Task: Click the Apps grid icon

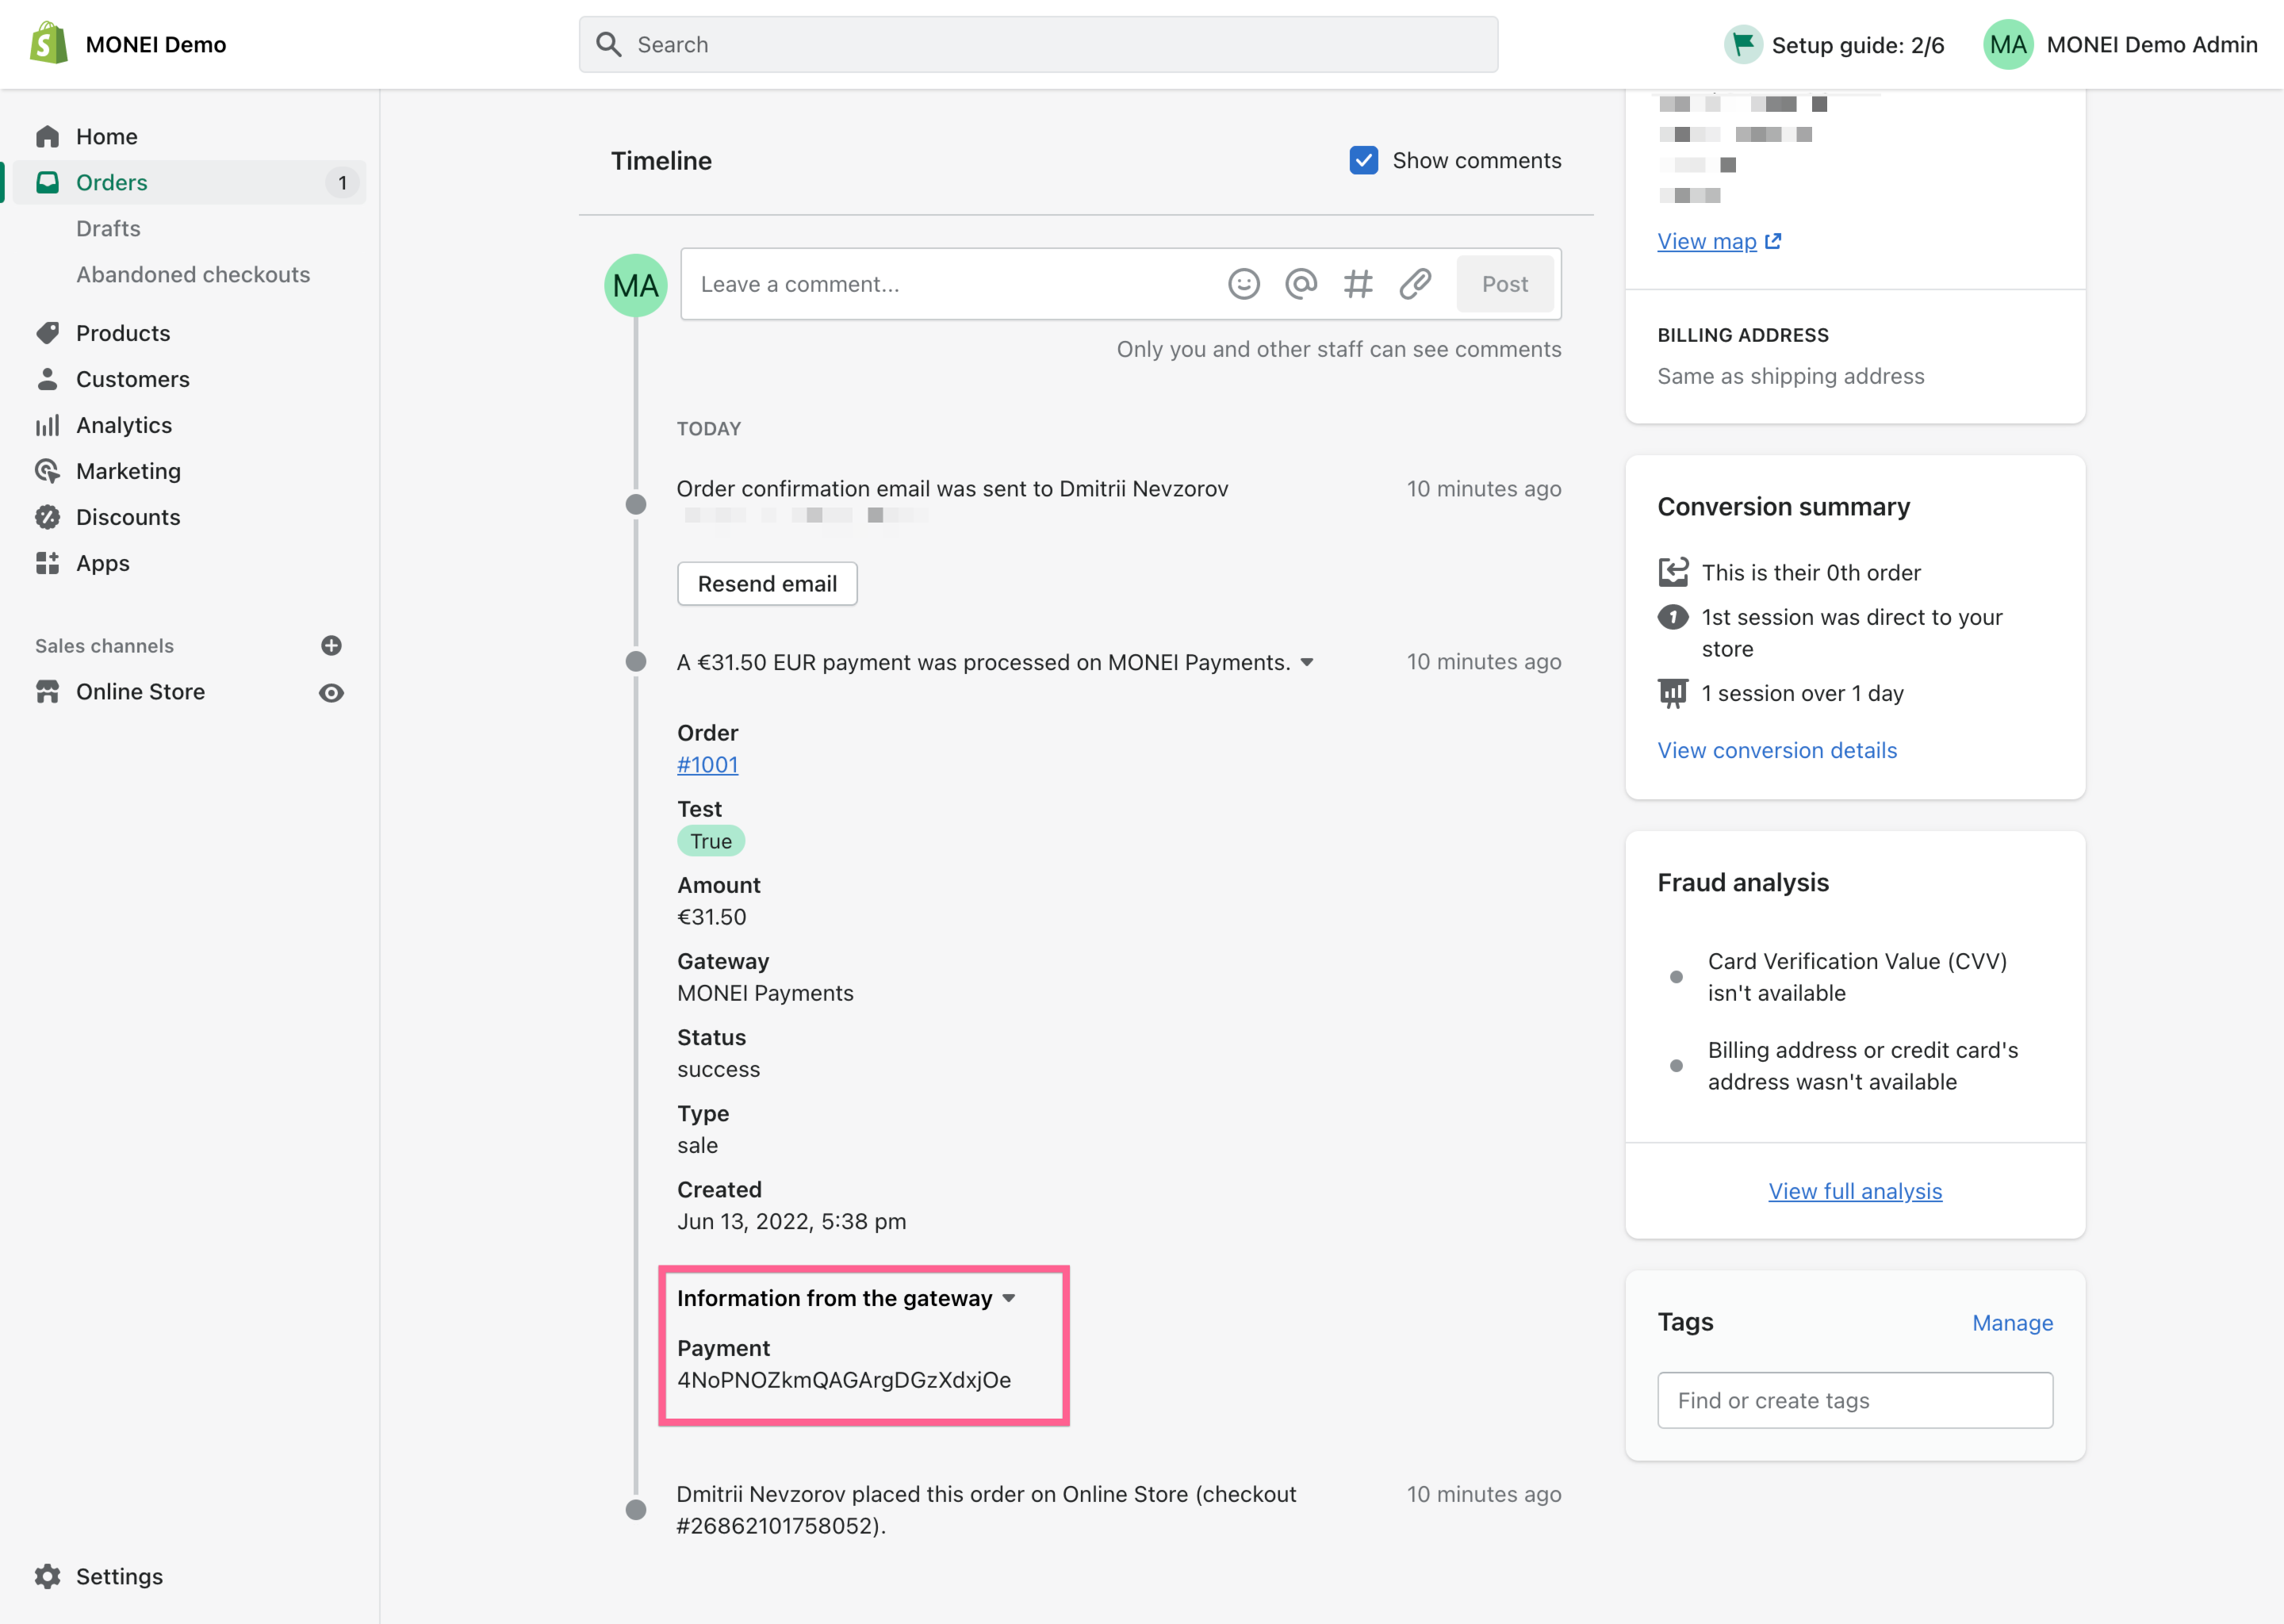Action: [x=47, y=563]
